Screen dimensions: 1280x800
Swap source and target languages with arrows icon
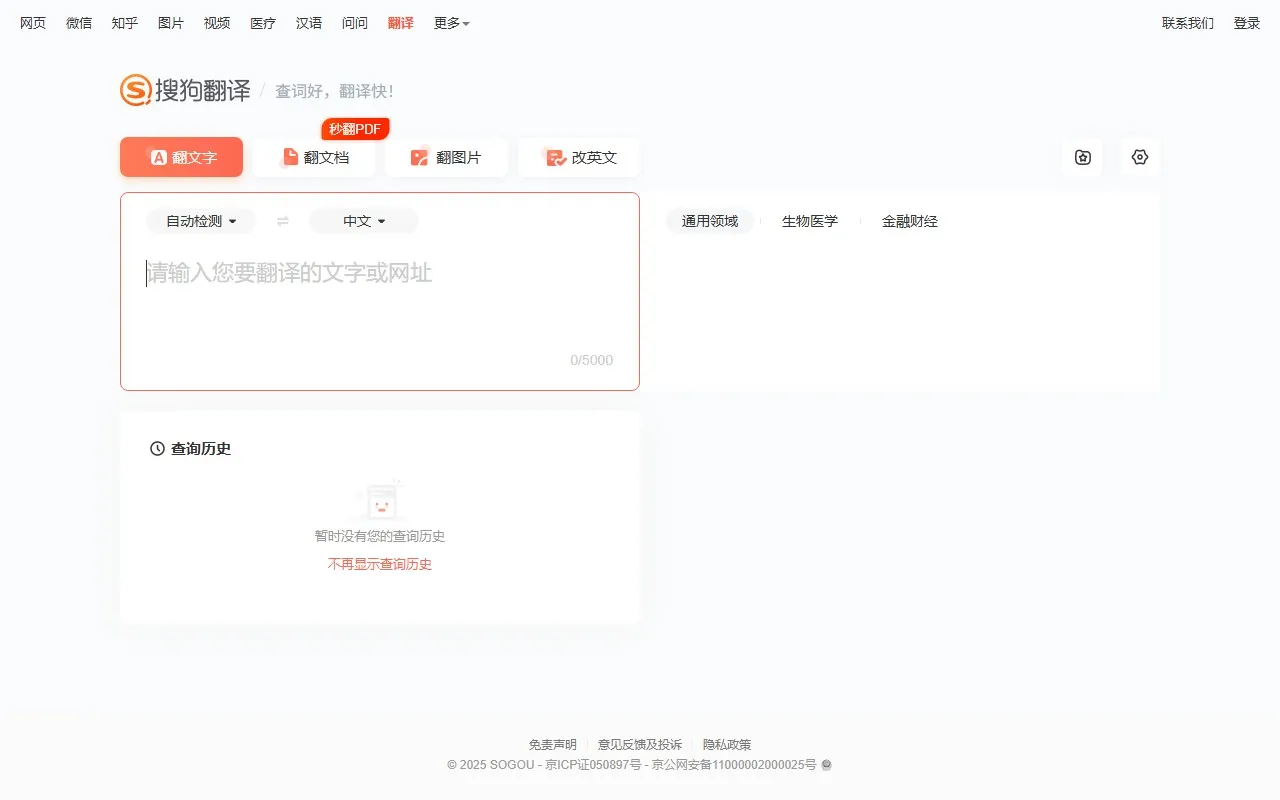[281, 221]
